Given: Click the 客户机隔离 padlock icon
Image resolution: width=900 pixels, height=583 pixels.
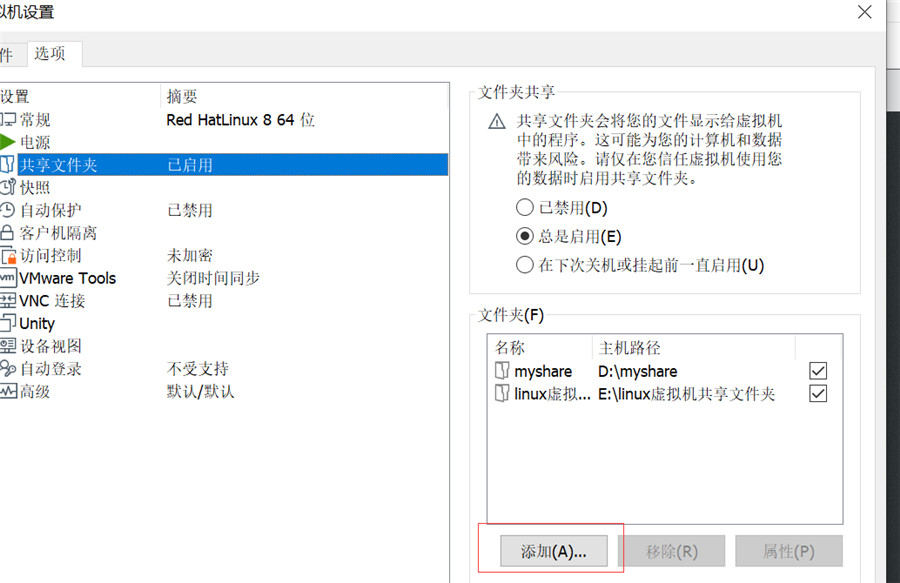Looking at the screenshot, I should pyautogui.click(x=7, y=232).
